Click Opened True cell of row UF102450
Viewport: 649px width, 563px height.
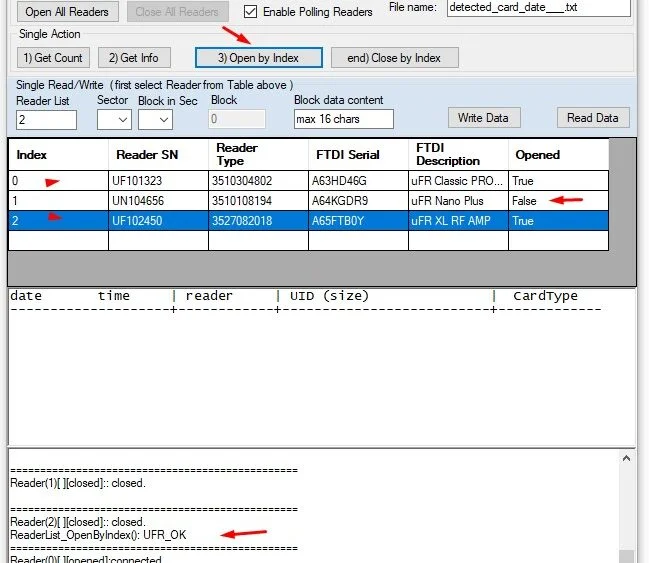(x=558, y=221)
